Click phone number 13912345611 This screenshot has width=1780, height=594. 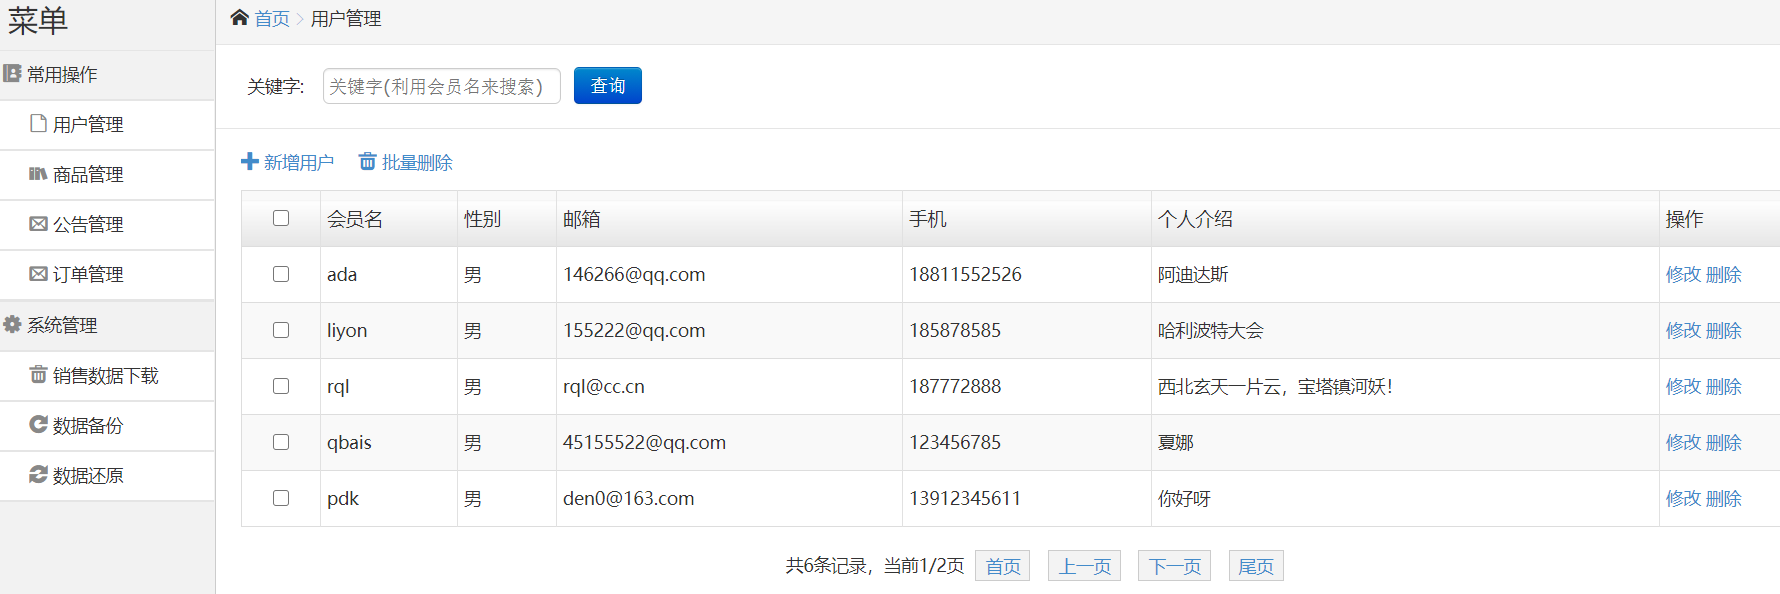(965, 498)
